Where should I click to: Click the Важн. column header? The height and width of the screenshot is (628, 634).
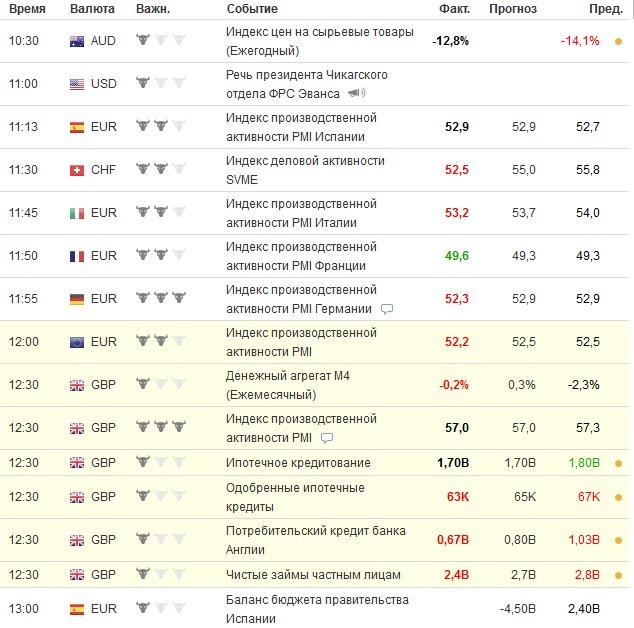tap(153, 9)
